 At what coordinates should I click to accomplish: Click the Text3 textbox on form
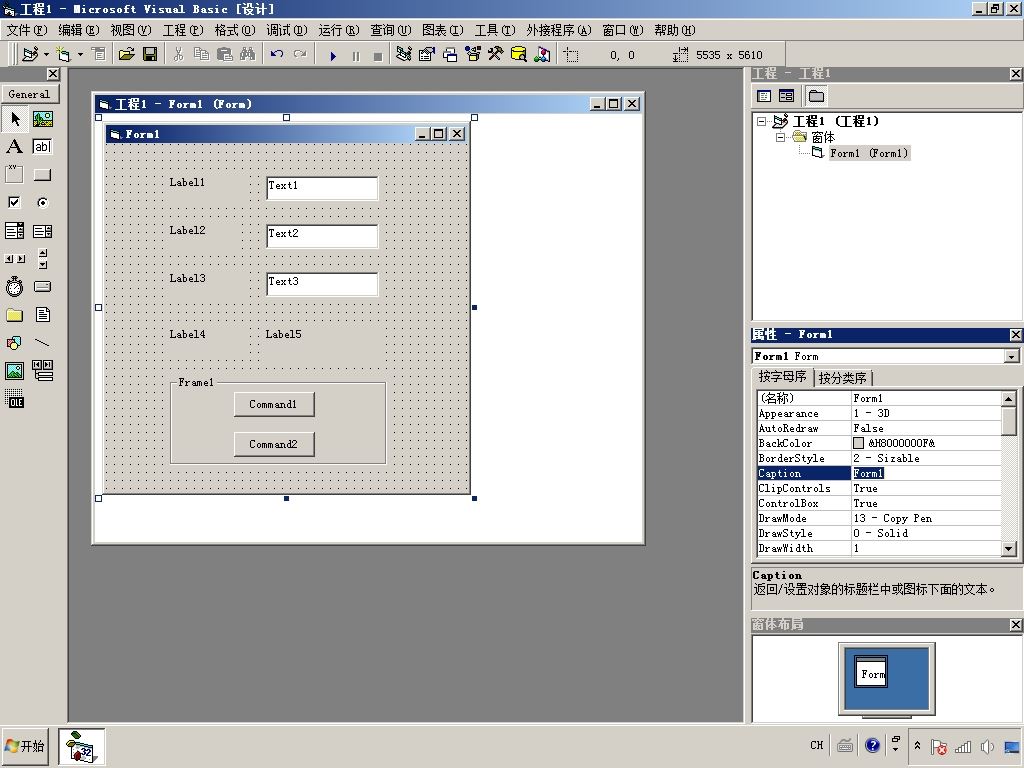click(x=322, y=284)
